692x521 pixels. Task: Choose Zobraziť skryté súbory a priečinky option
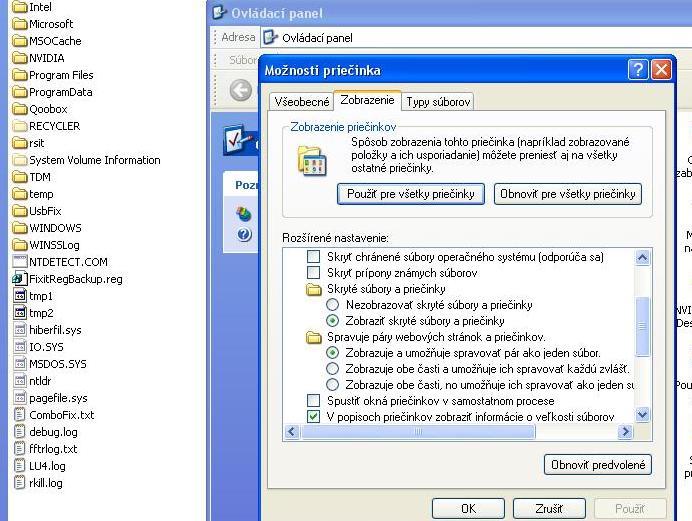pos(334,321)
